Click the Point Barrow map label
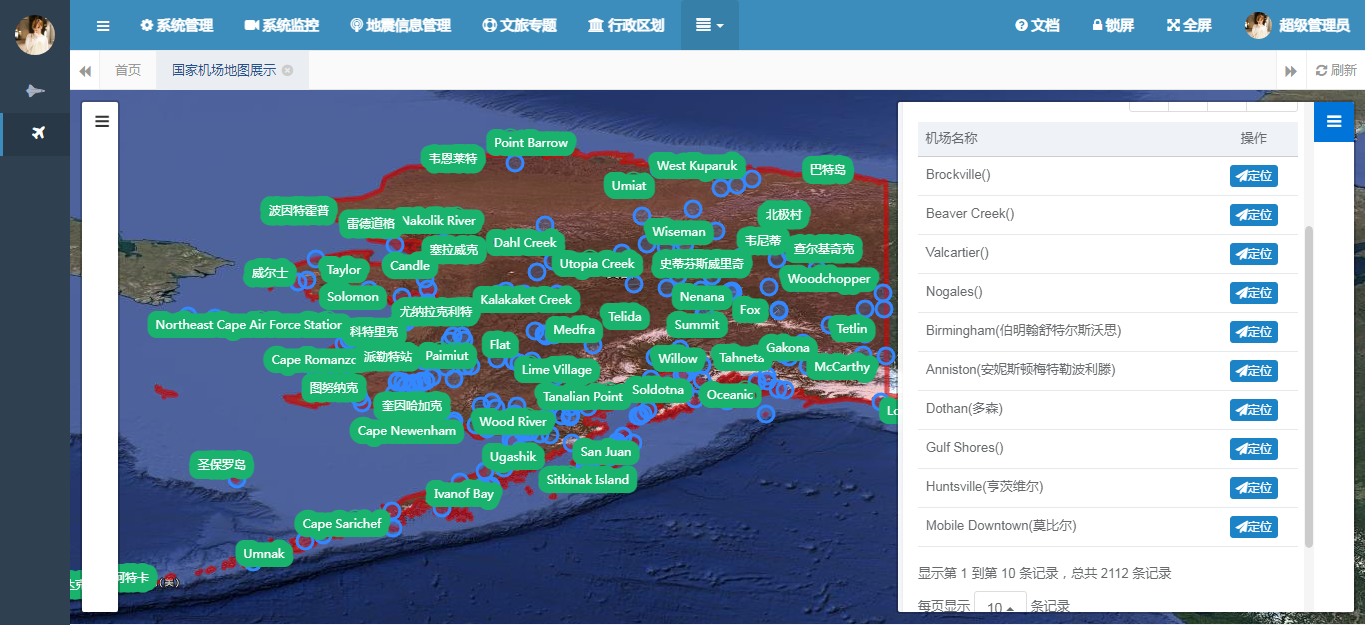The image size is (1365, 625). (531, 143)
